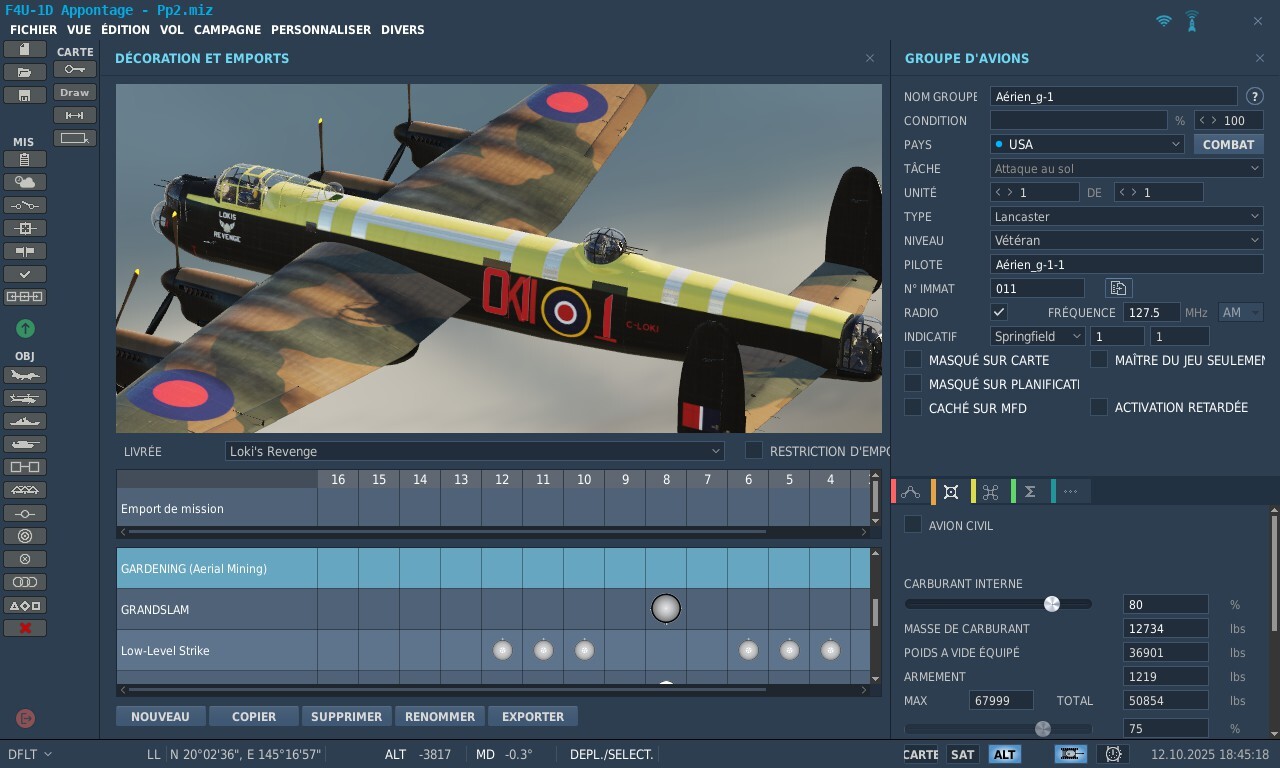Click the red X delete object icon

[25, 628]
